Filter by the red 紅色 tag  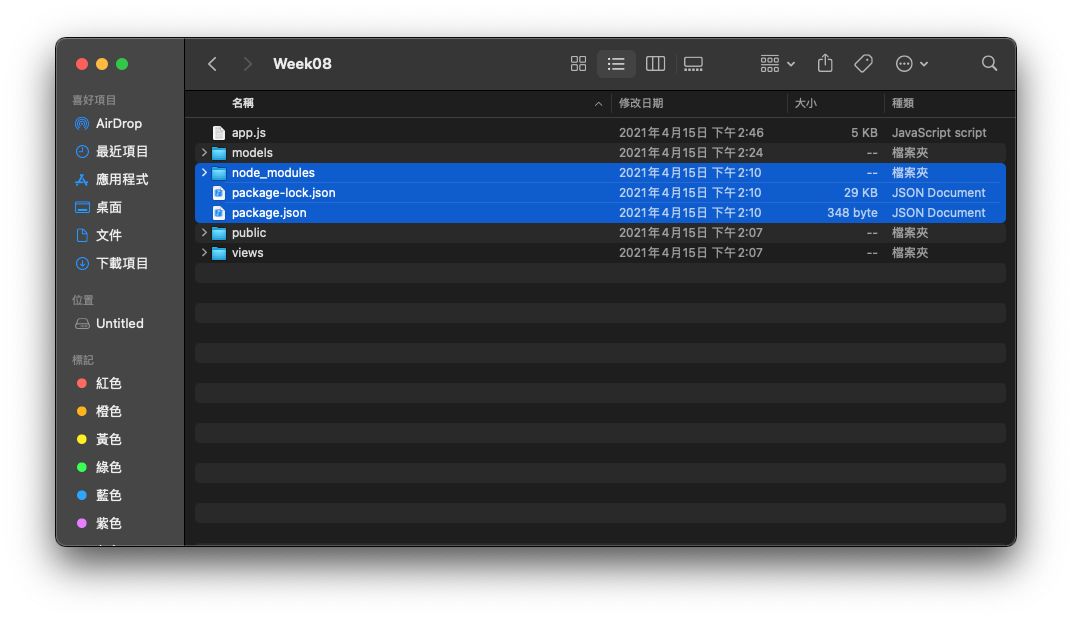pyautogui.click(x=108, y=384)
